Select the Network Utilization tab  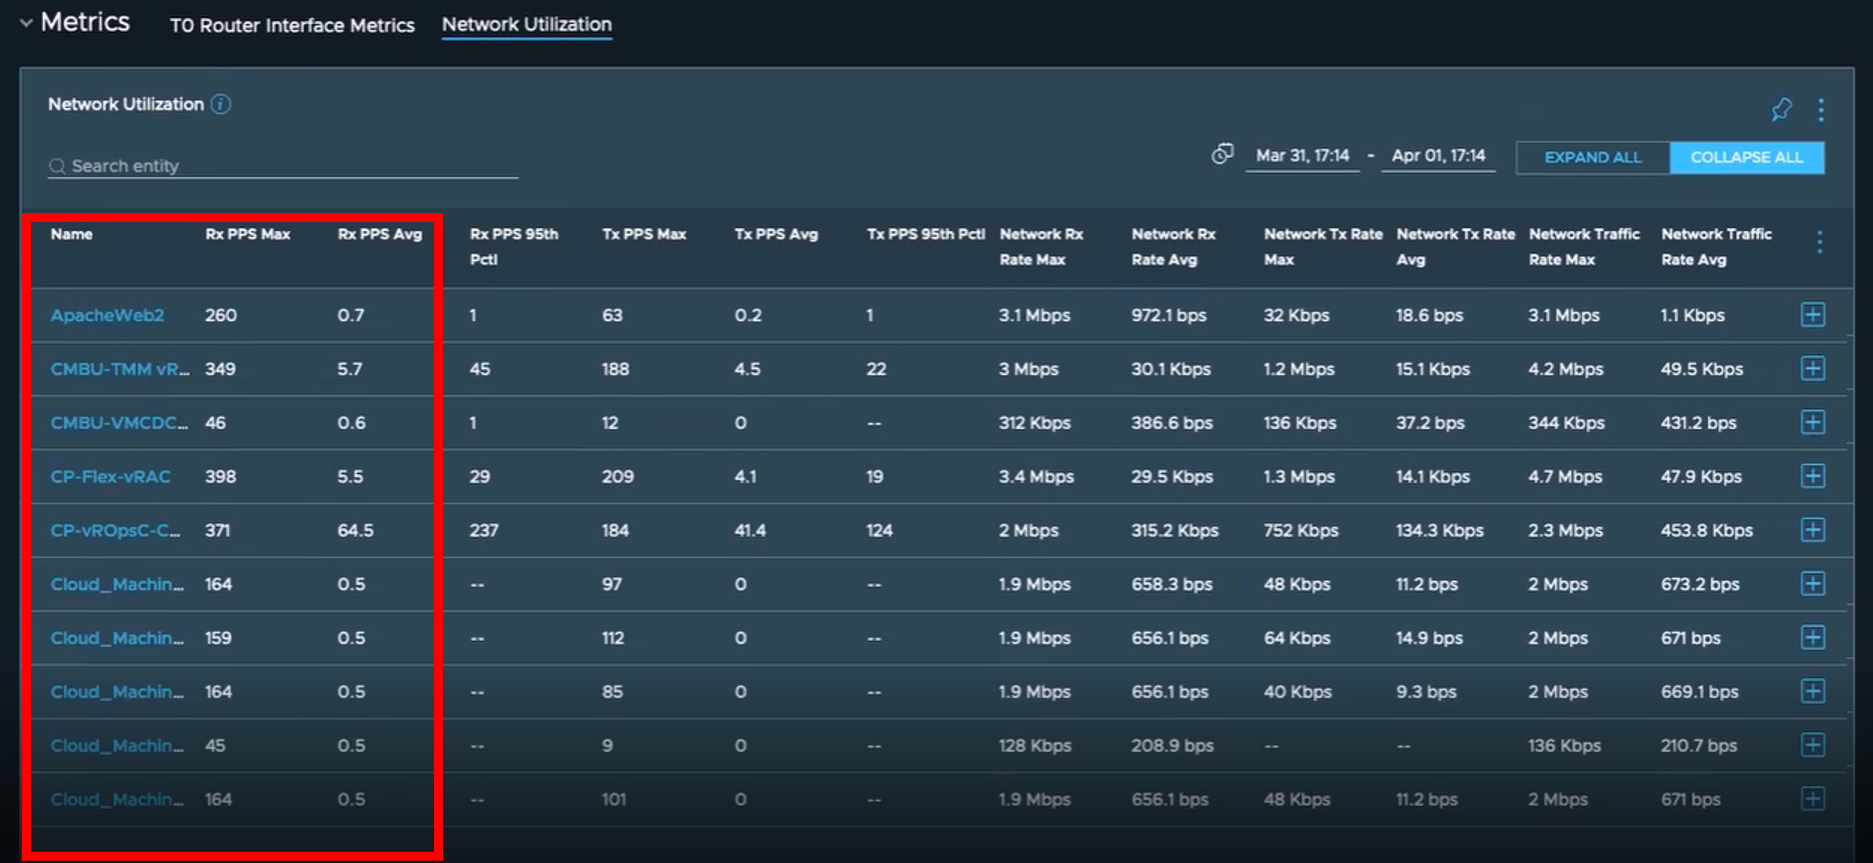pos(526,24)
